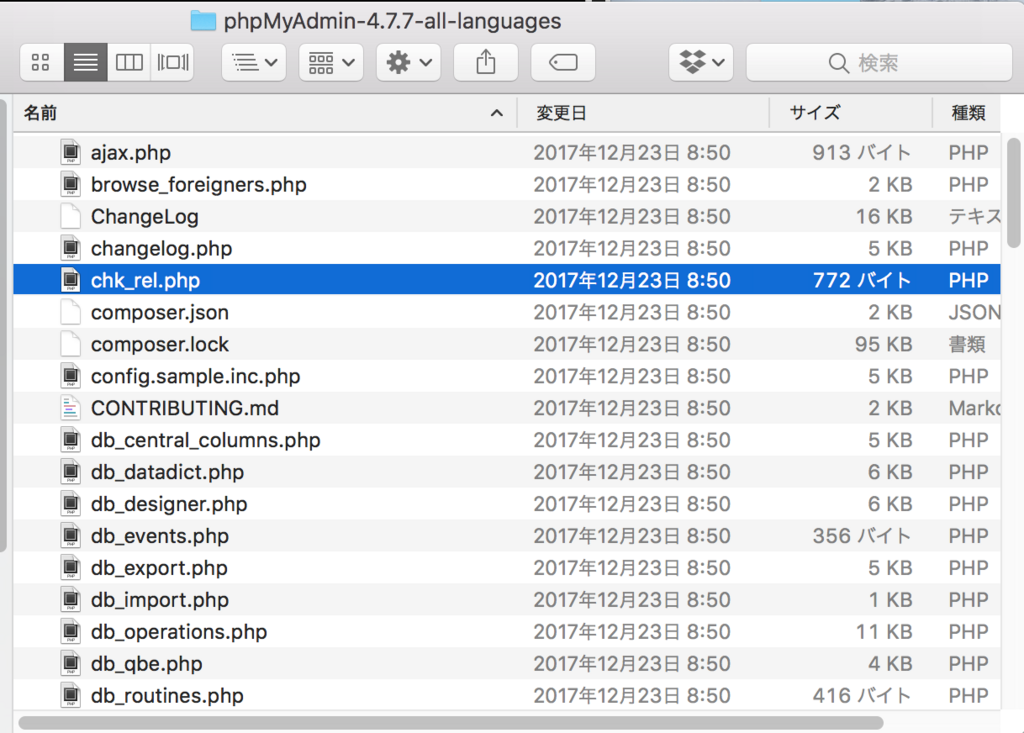Select the db_central_columns.php file name
The width and height of the screenshot is (1024, 733).
(206, 440)
